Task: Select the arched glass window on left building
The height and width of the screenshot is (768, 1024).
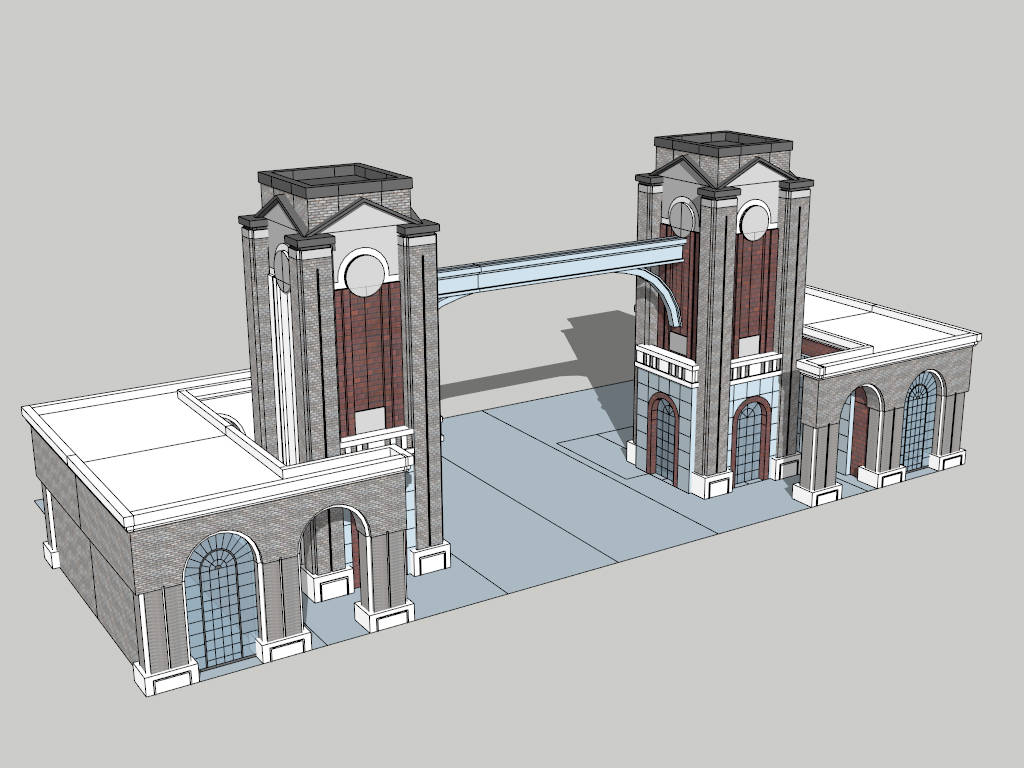Action: [221, 600]
